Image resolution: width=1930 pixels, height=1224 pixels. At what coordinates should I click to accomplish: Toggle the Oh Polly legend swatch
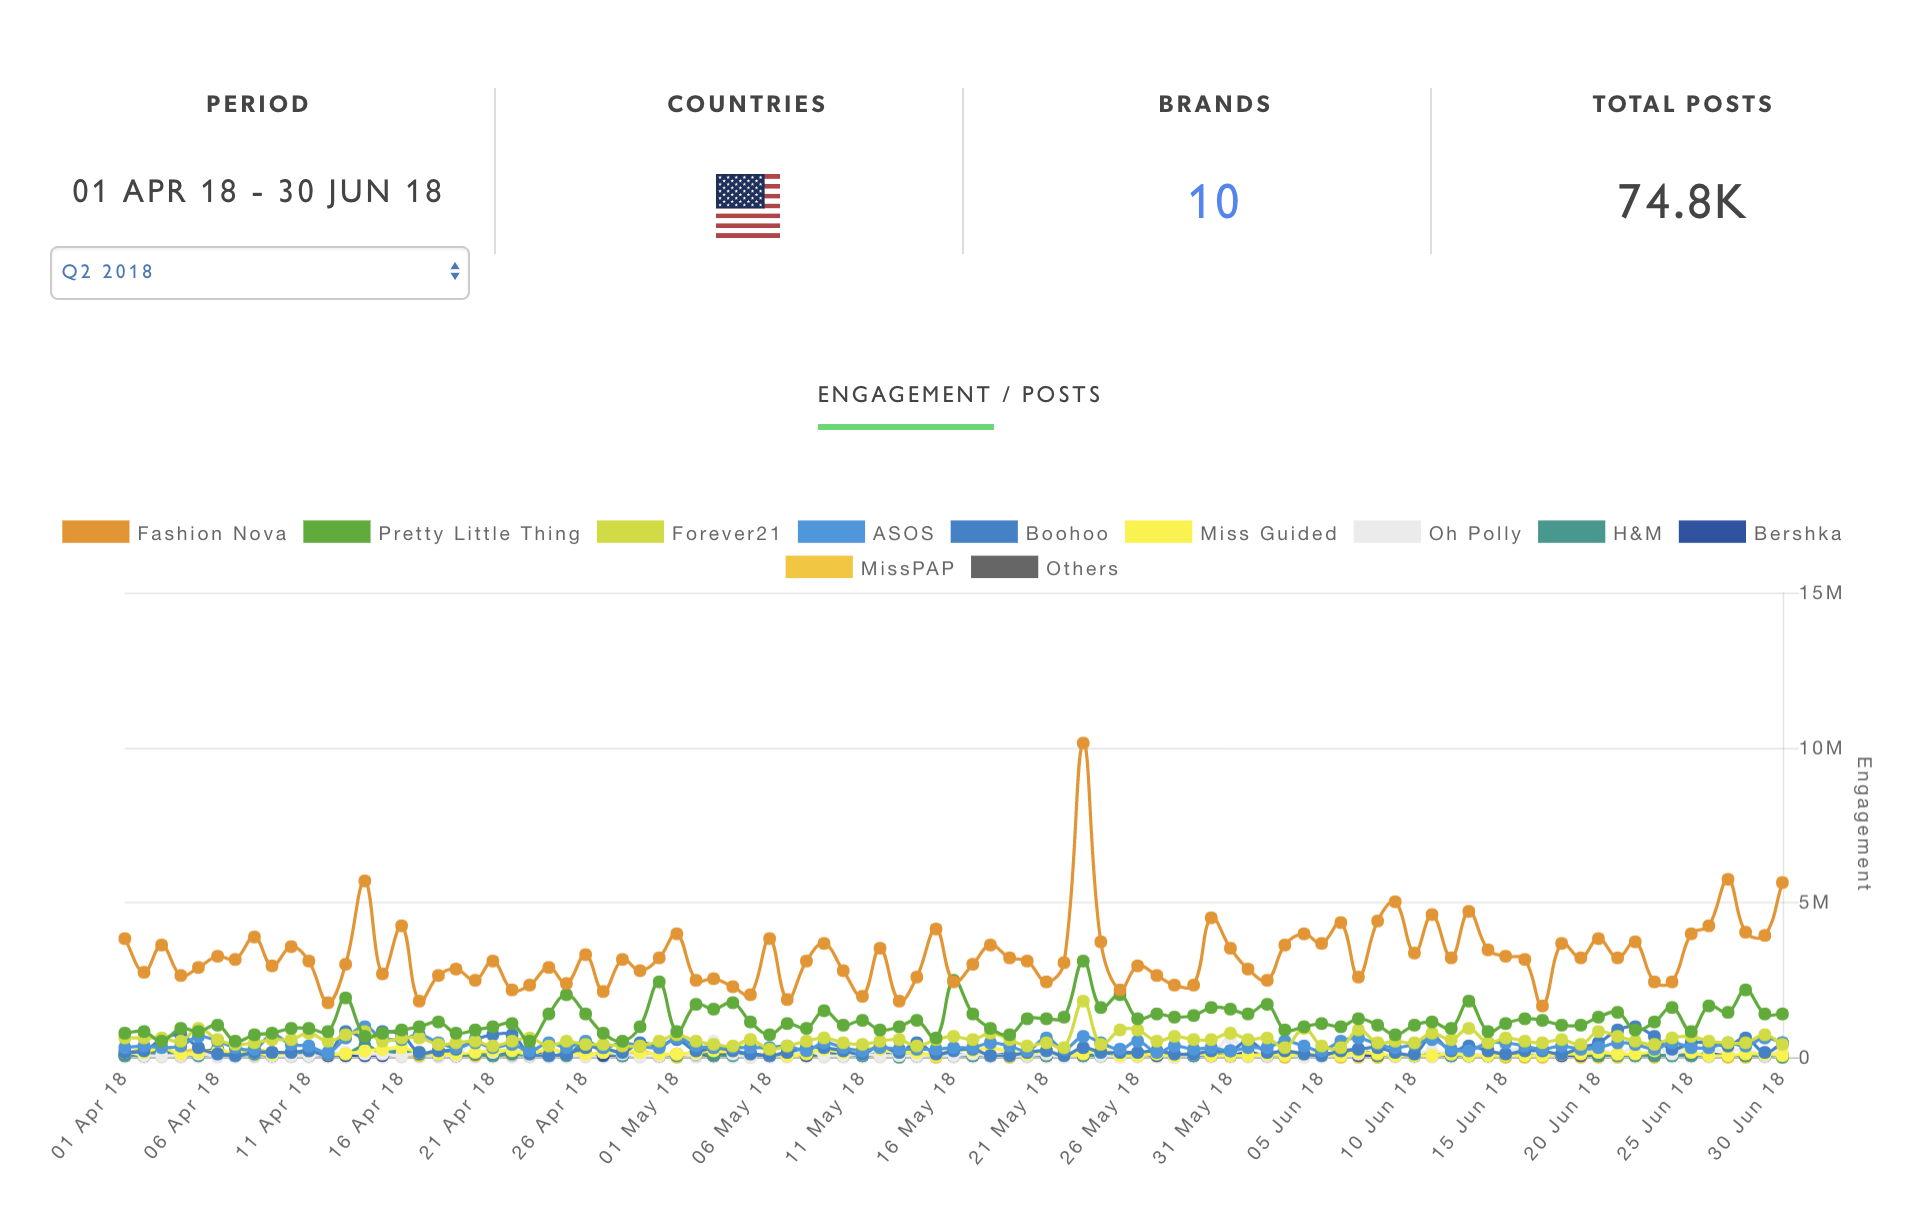pyautogui.click(x=1387, y=532)
